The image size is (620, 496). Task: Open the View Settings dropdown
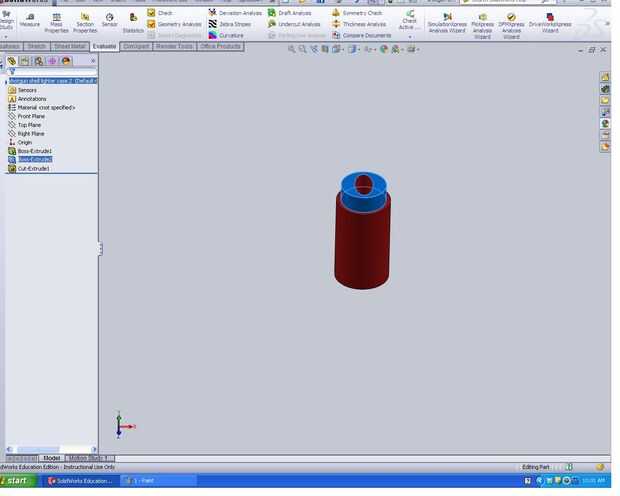(x=413, y=49)
